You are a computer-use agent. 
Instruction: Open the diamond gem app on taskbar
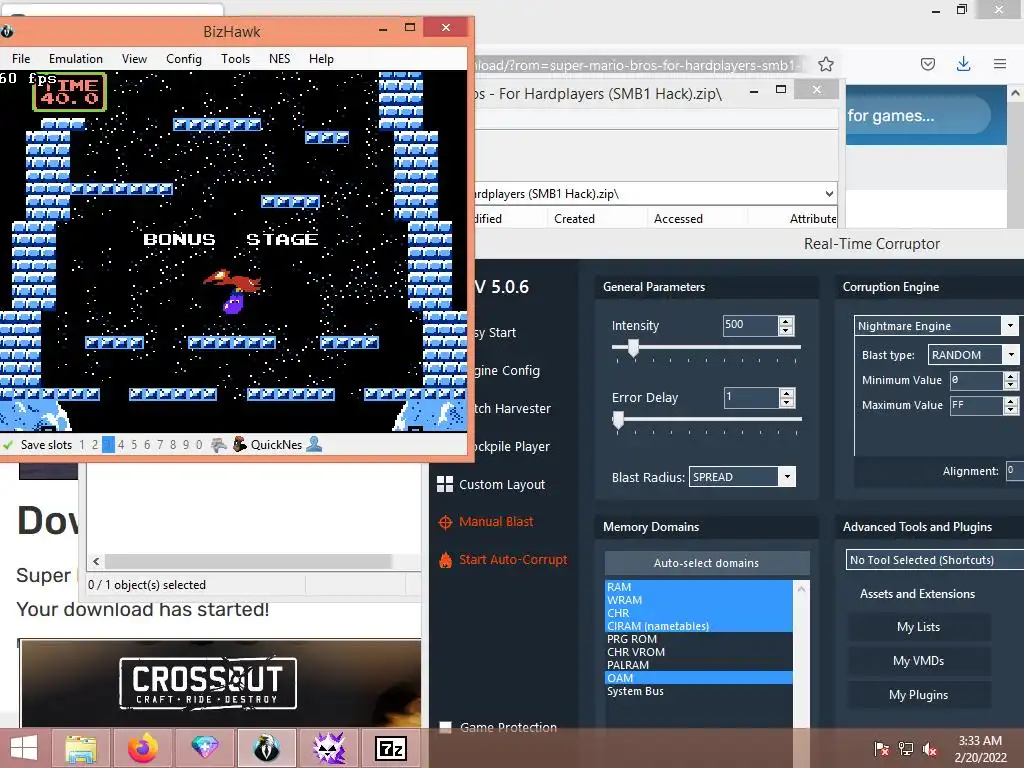point(204,748)
